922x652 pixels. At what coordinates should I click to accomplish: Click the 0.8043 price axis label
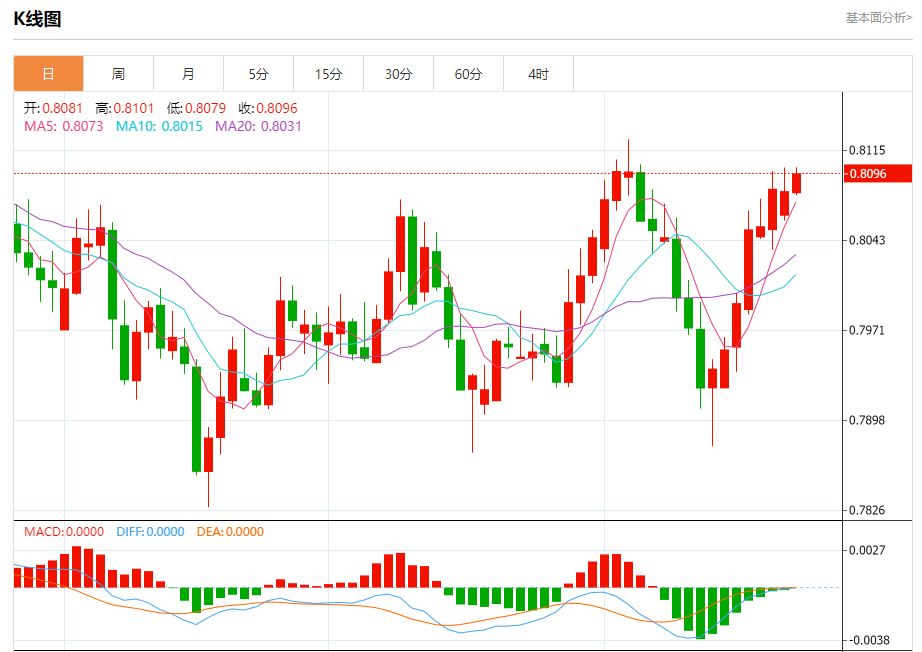(867, 240)
